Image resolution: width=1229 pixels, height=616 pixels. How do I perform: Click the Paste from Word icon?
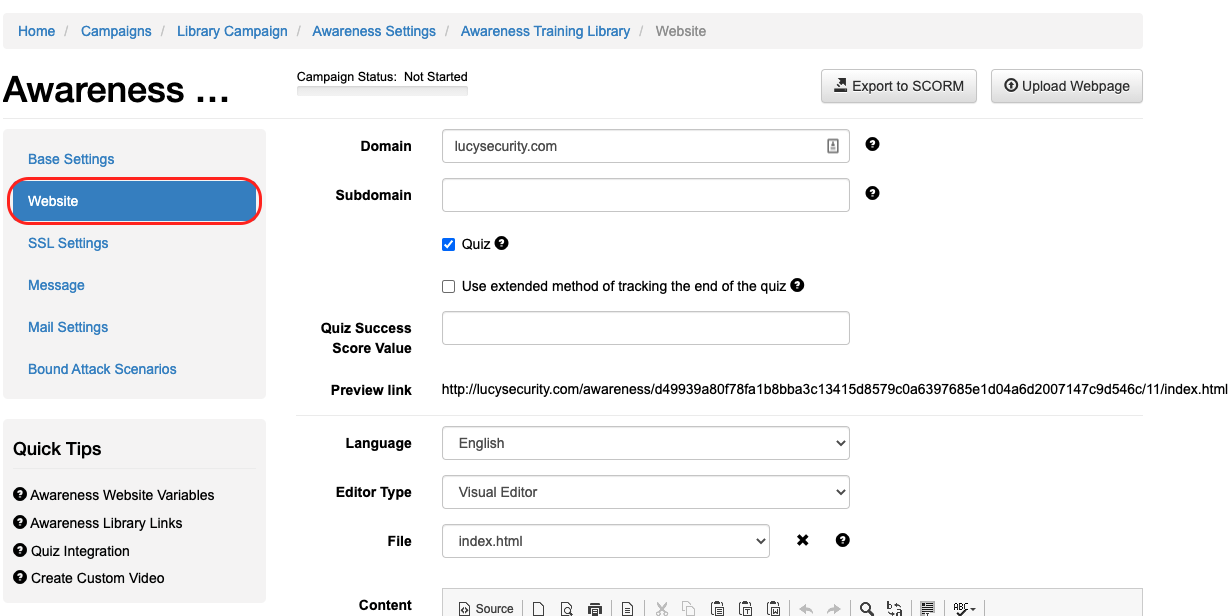[773, 608]
